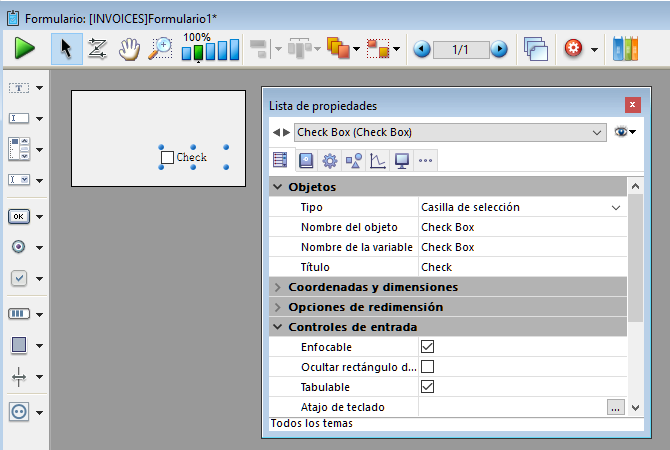Screen dimensions: 670x450
Task: Activate the hand pan tool
Action: 128,48
